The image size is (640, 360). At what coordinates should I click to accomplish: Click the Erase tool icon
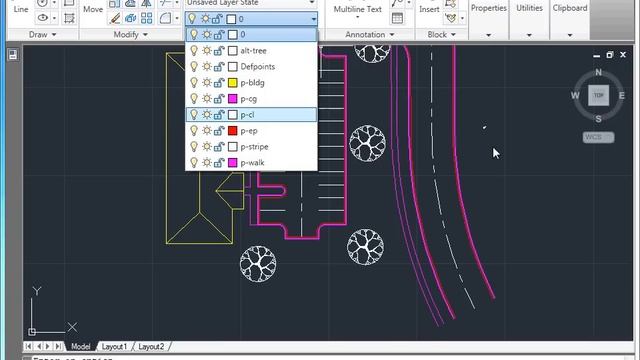pyautogui.click(x=115, y=18)
